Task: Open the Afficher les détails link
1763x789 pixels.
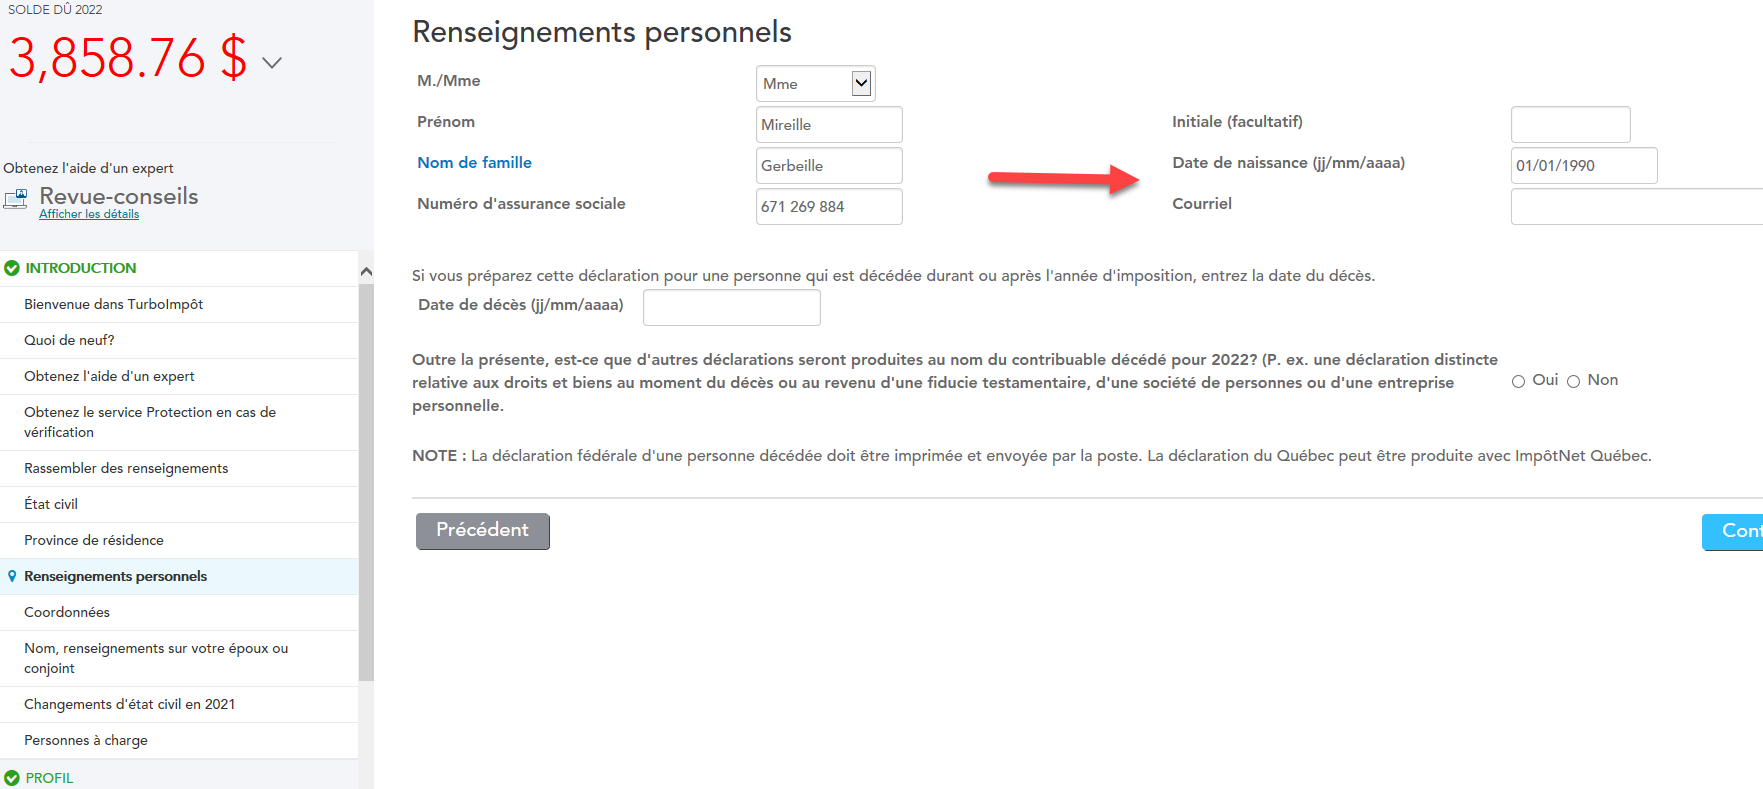Action: [89, 214]
